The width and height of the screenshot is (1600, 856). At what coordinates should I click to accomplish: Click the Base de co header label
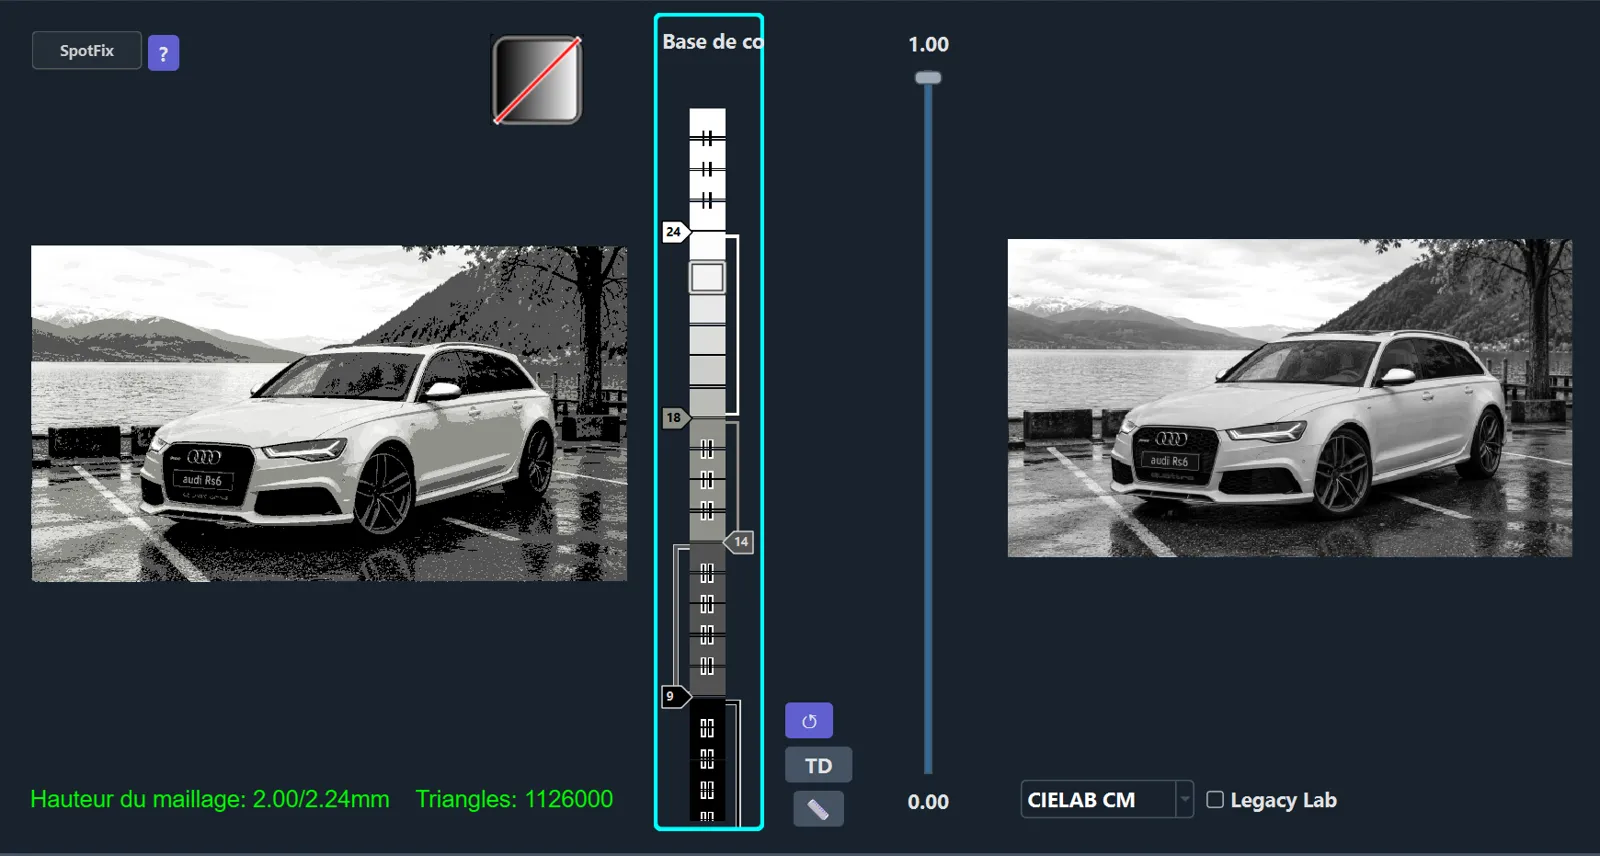point(712,42)
